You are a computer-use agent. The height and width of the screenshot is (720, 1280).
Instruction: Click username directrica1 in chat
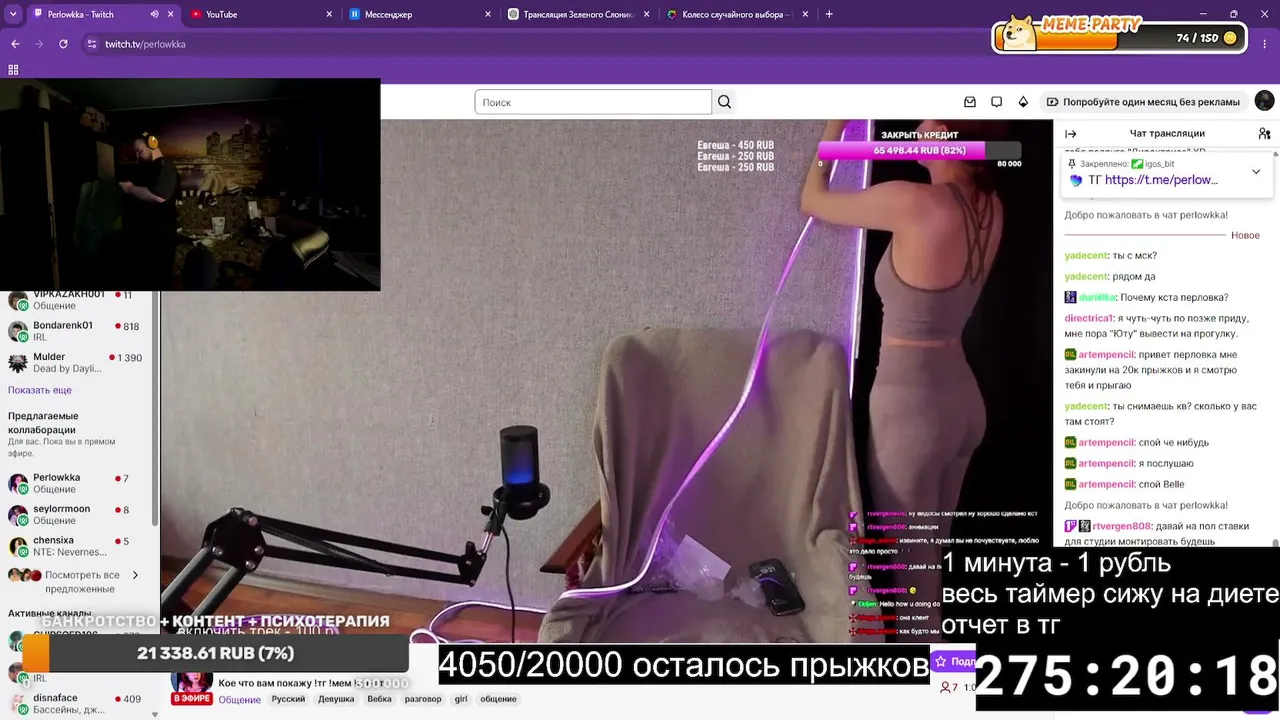[x=1089, y=318]
